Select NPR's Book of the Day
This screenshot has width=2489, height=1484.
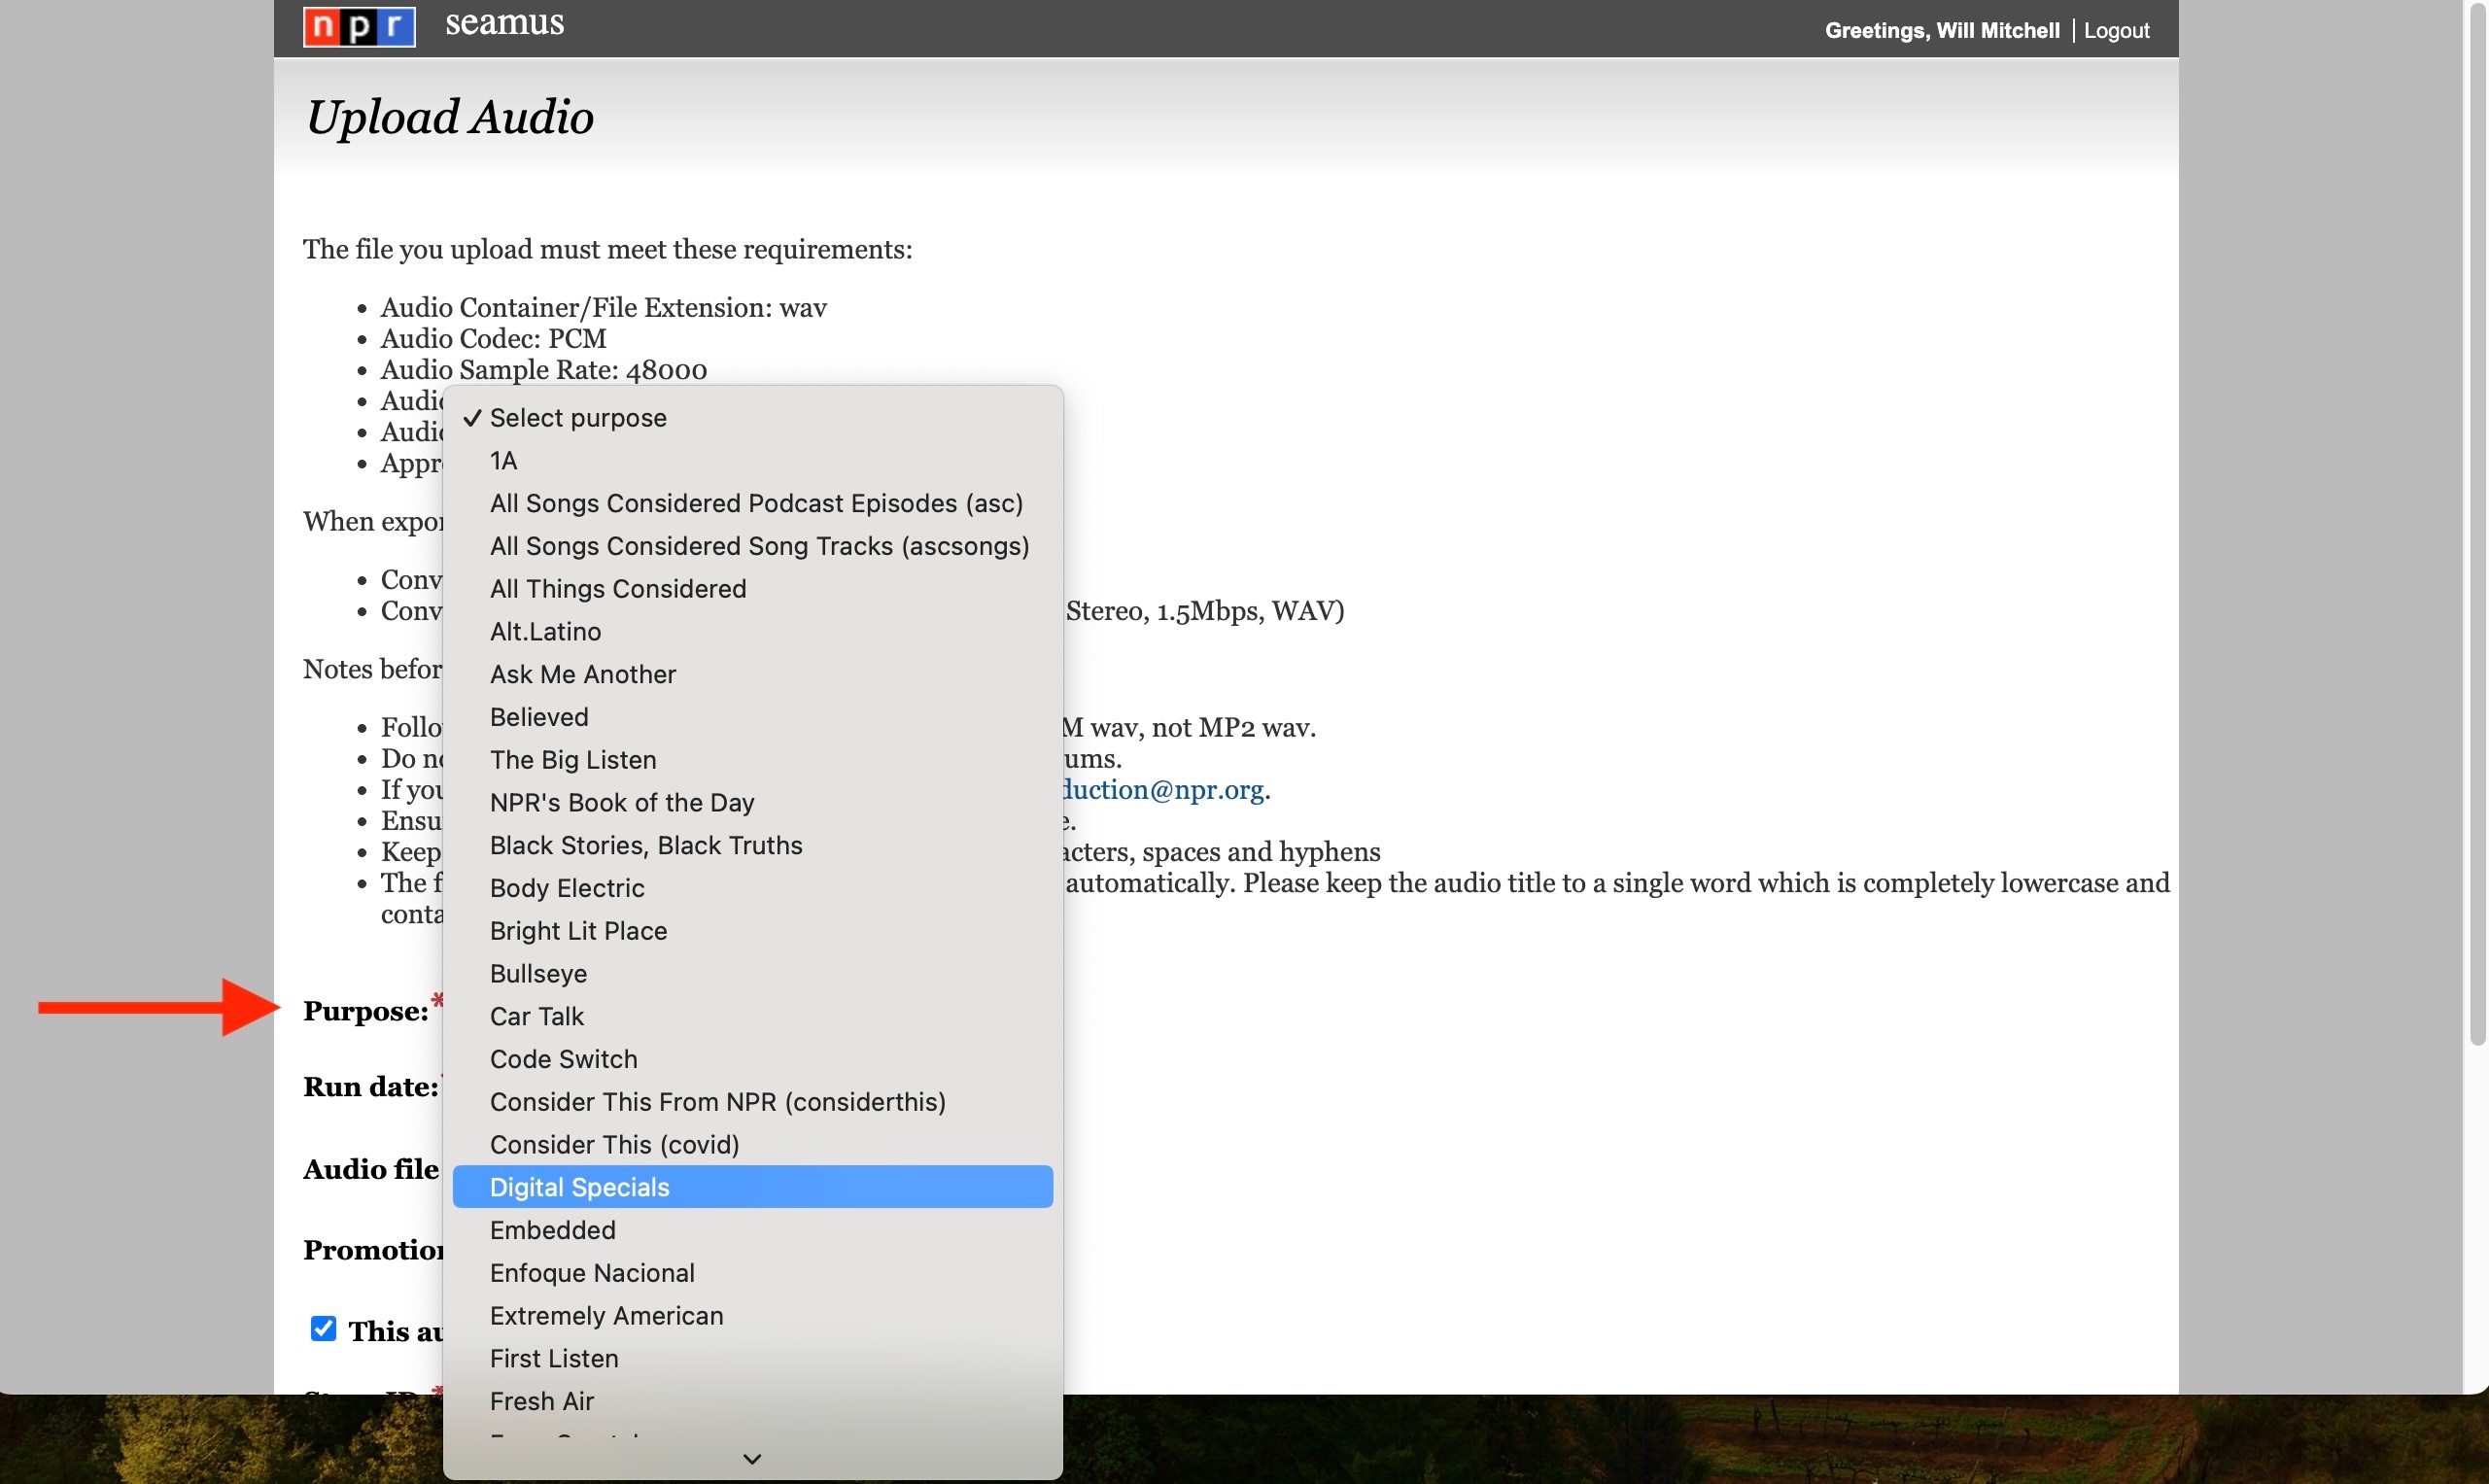coord(752,803)
